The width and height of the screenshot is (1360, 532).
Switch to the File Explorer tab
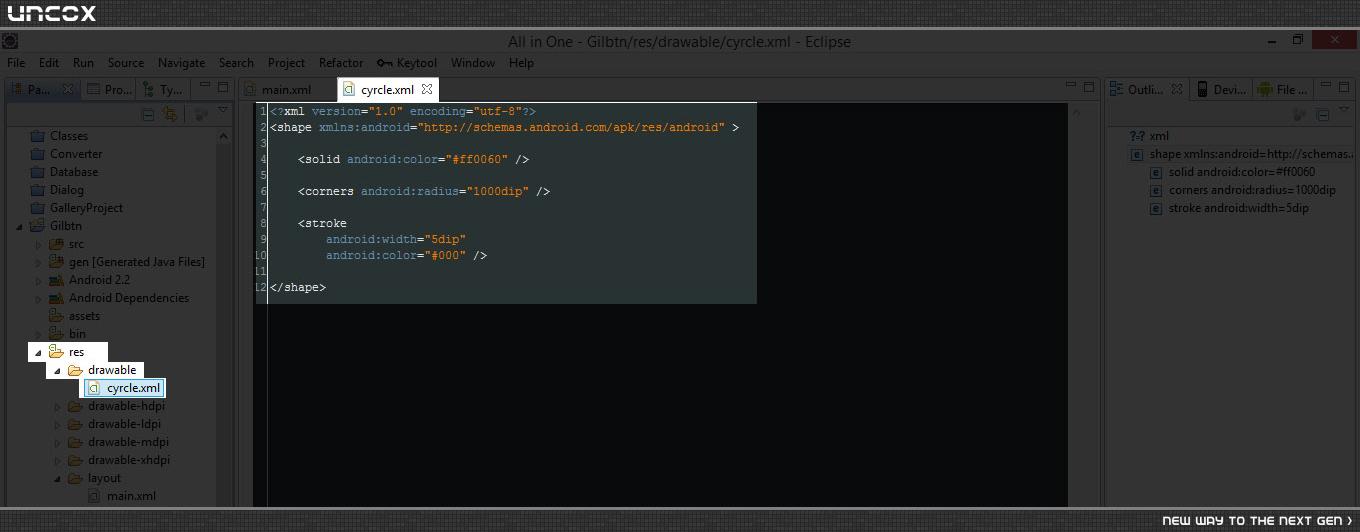[x=1283, y=89]
